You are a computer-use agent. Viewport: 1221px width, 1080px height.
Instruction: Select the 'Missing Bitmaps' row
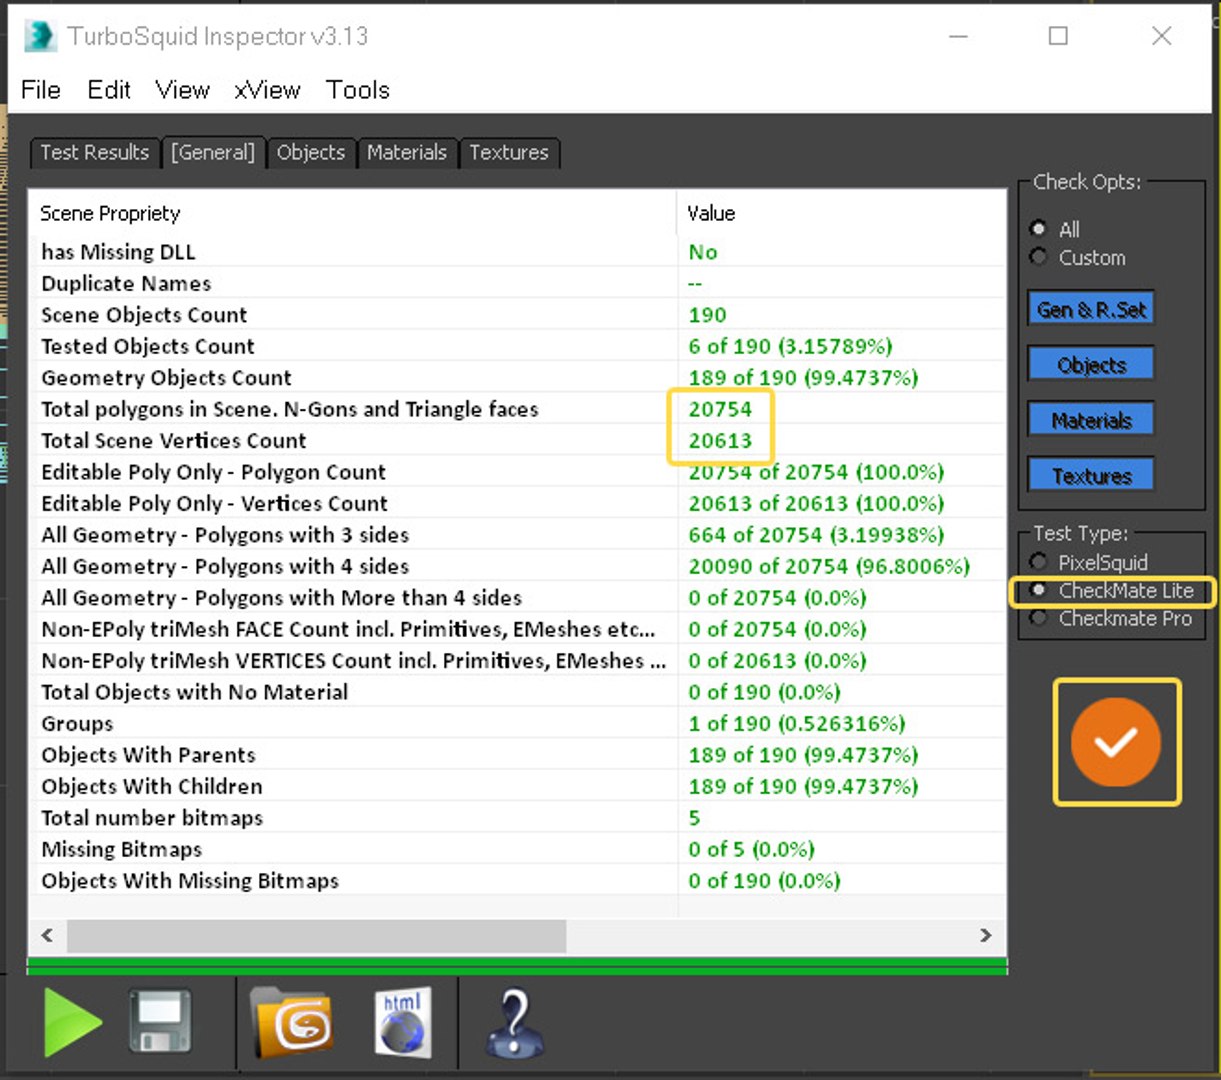(517, 850)
